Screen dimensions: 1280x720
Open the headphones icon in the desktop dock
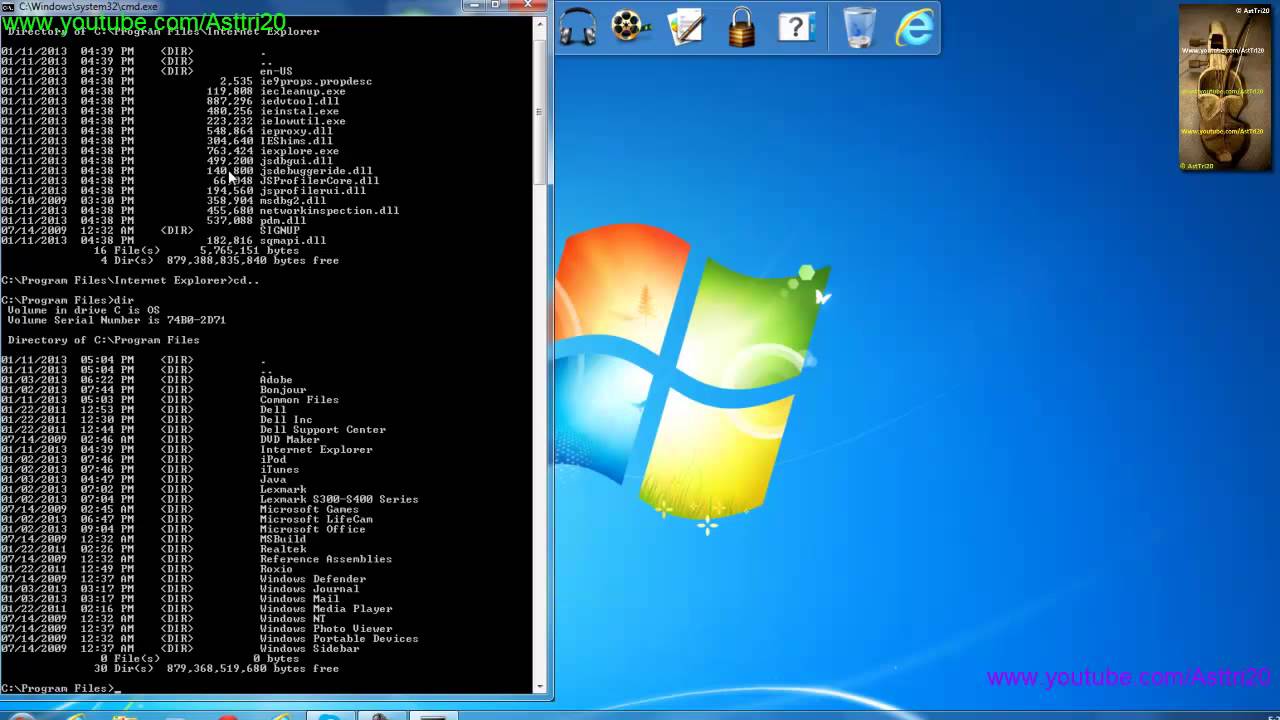[578, 26]
